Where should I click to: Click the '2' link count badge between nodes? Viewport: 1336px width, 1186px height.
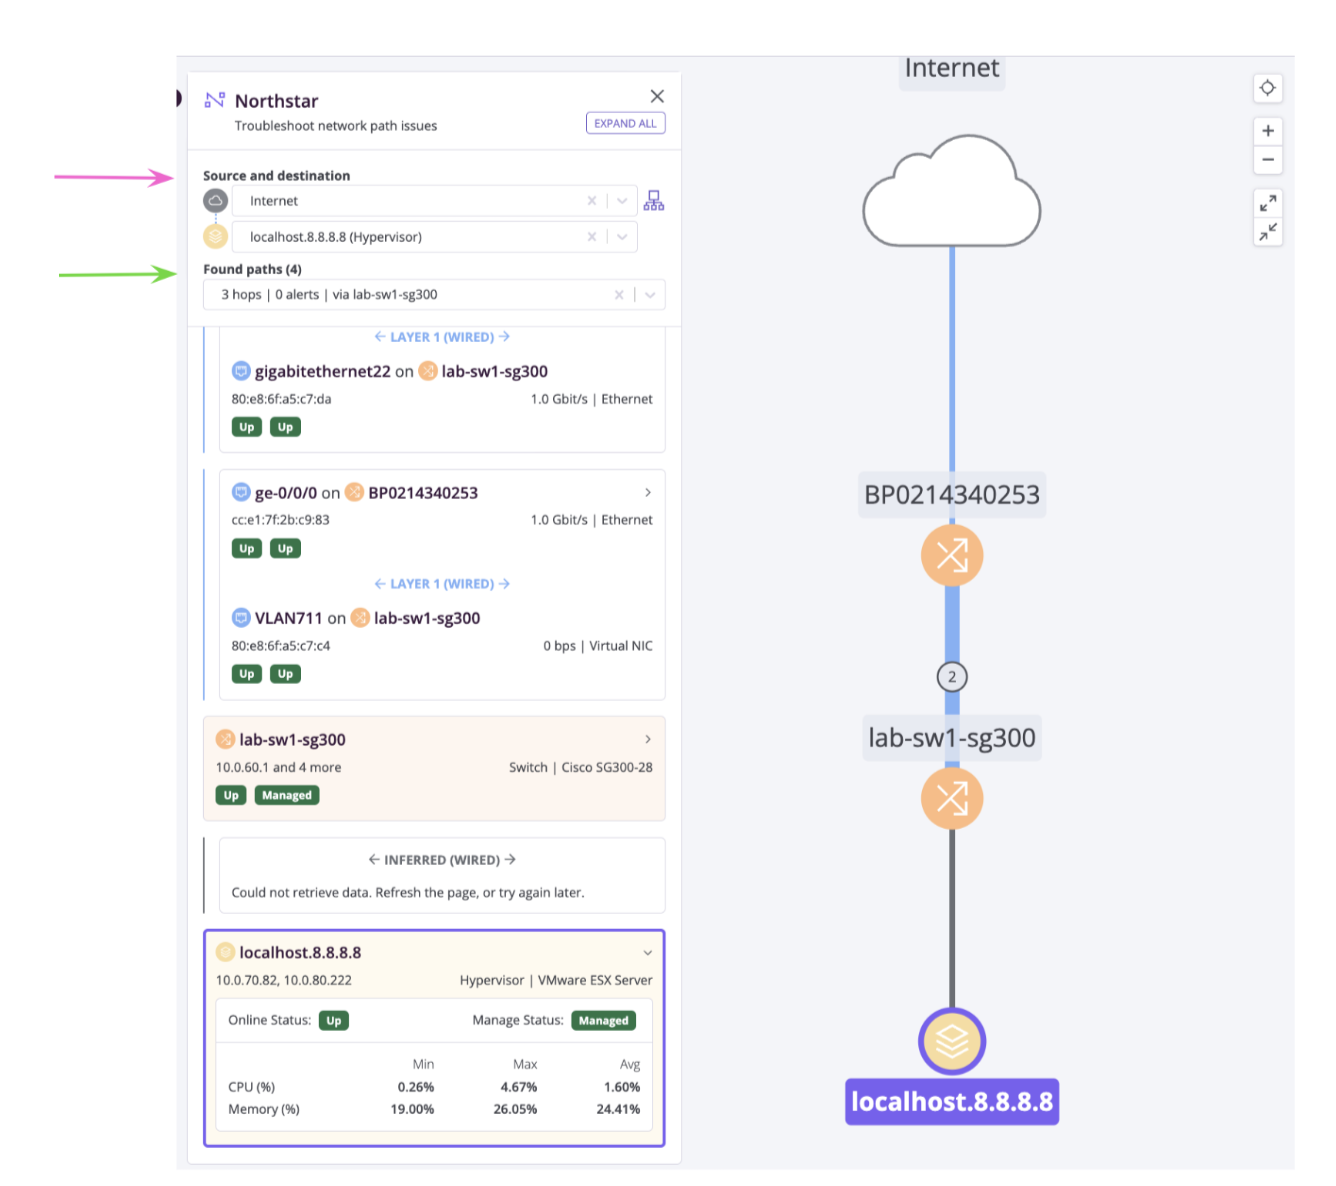tap(951, 677)
